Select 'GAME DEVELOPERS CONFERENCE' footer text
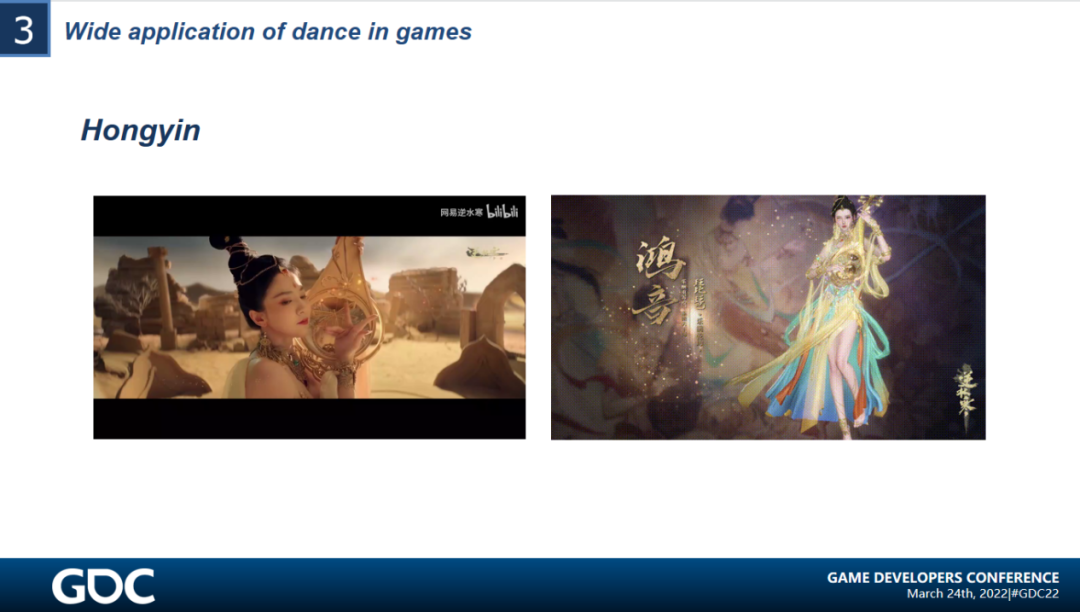The height and width of the screenshot is (612, 1080). point(943,578)
